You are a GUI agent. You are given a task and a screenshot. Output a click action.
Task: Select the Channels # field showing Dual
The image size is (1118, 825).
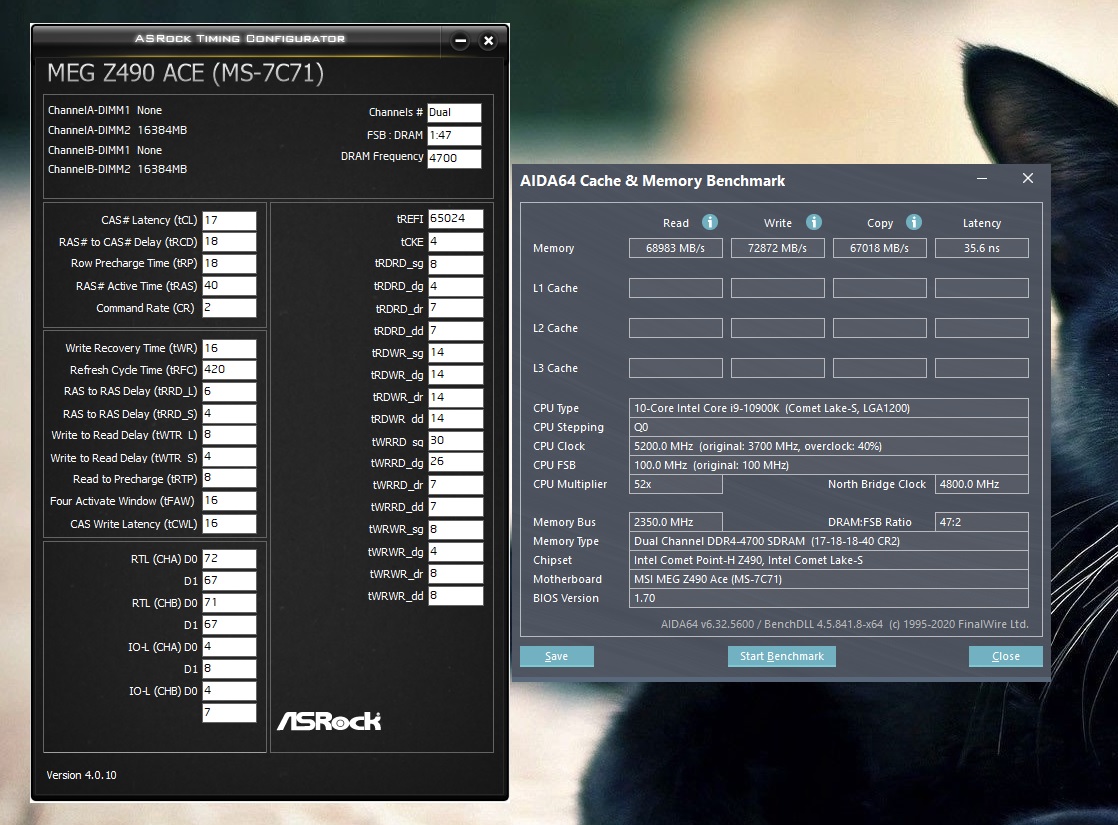(x=454, y=113)
